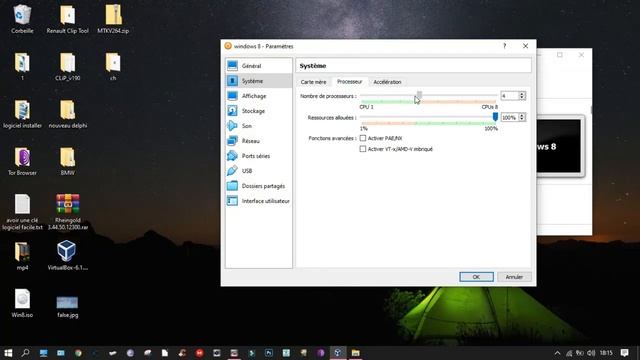Select the logiciel installer folder
This screenshot has width=640, height=360.
[x=22, y=114]
